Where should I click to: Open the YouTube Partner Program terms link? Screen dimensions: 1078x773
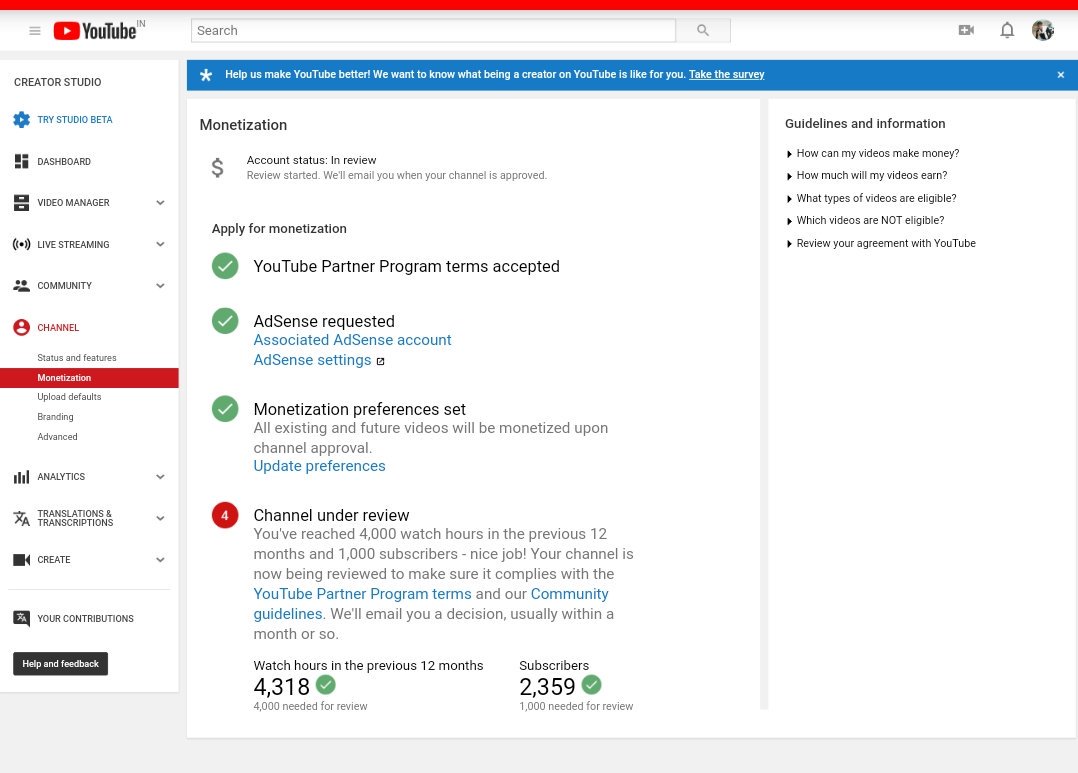click(x=362, y=594)
